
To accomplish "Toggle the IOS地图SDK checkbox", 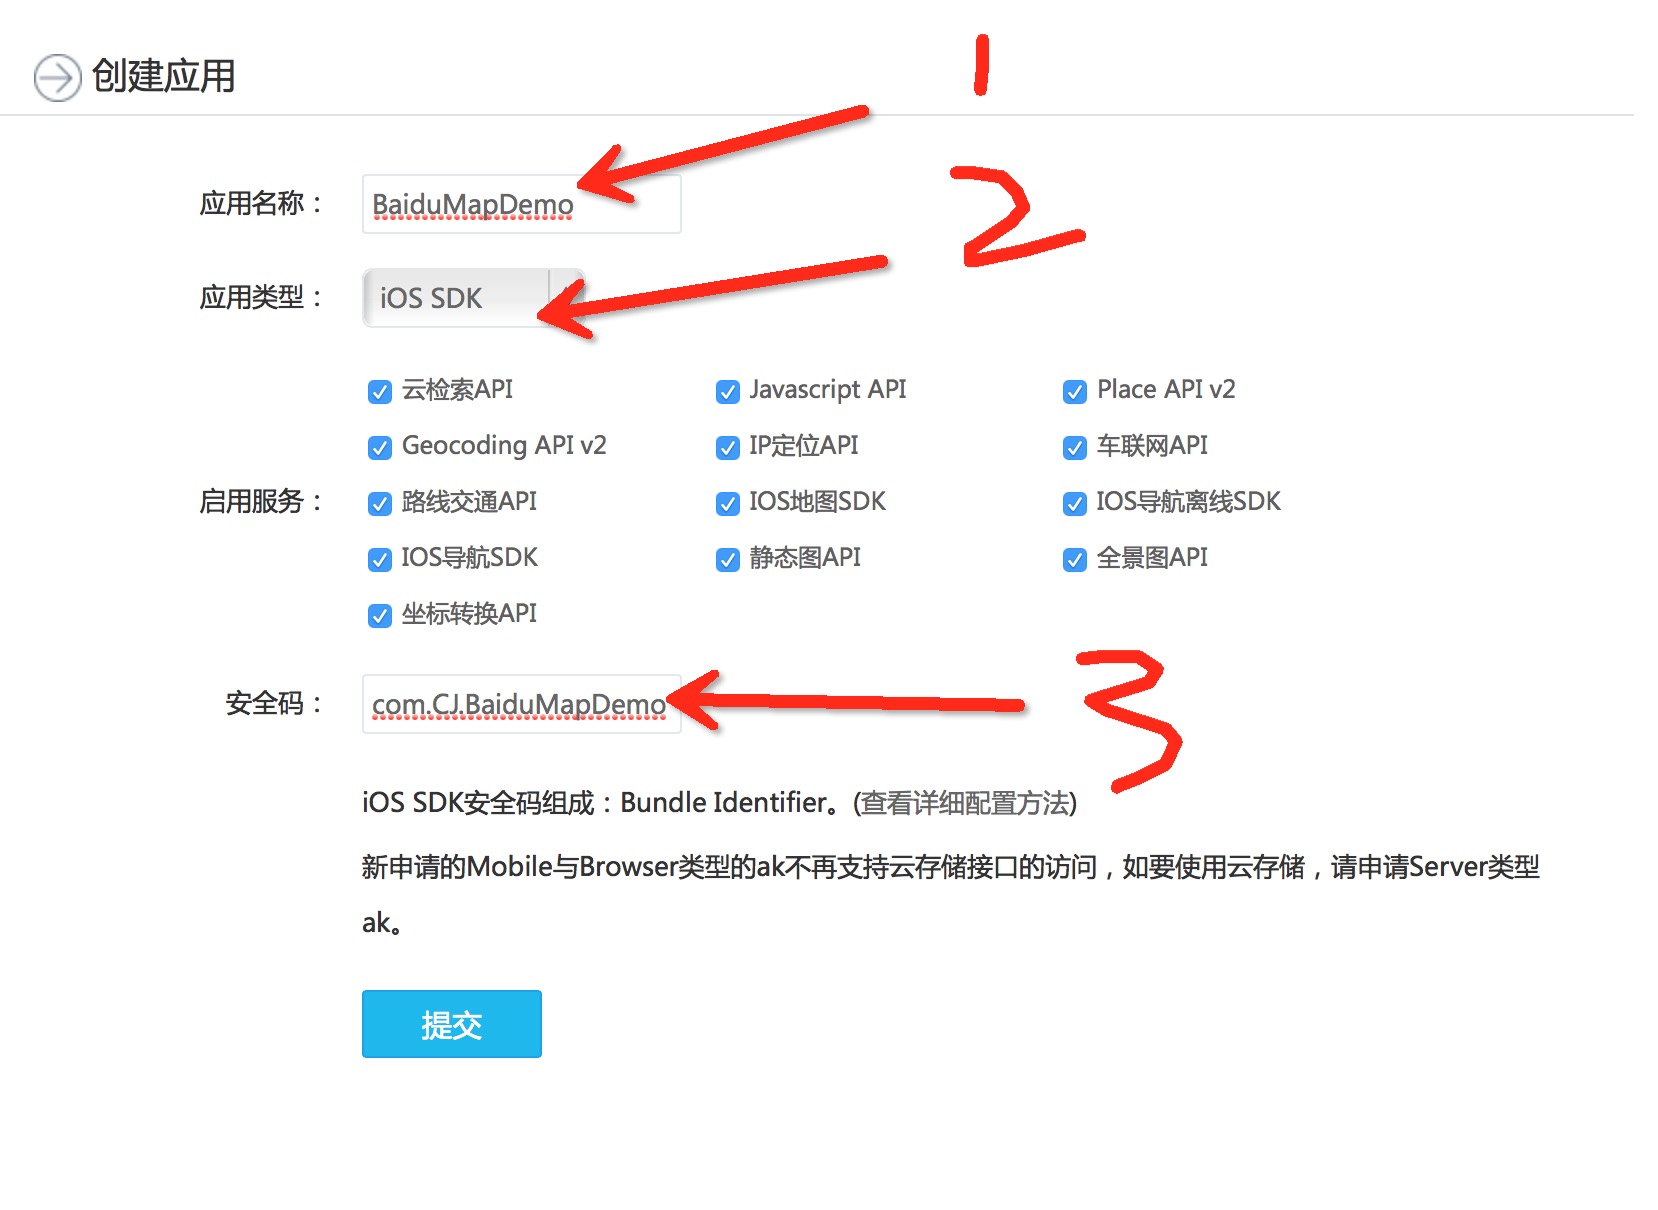I will coord(727,503).
